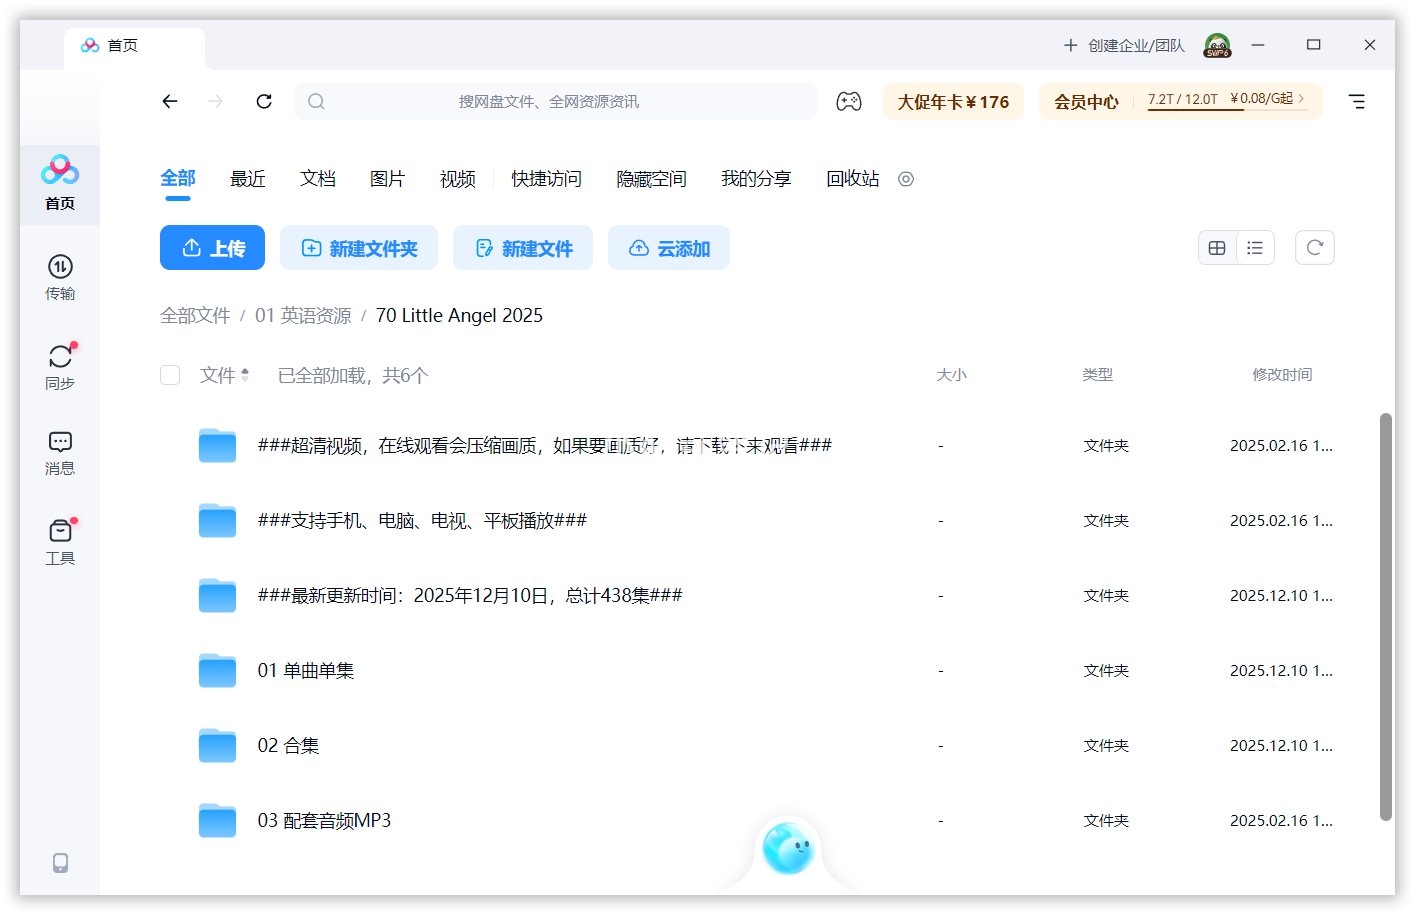Screen dimensions: 1415x915
Task: Click the mobile phone icon at sidebar bottom
Action: [60, 862]
